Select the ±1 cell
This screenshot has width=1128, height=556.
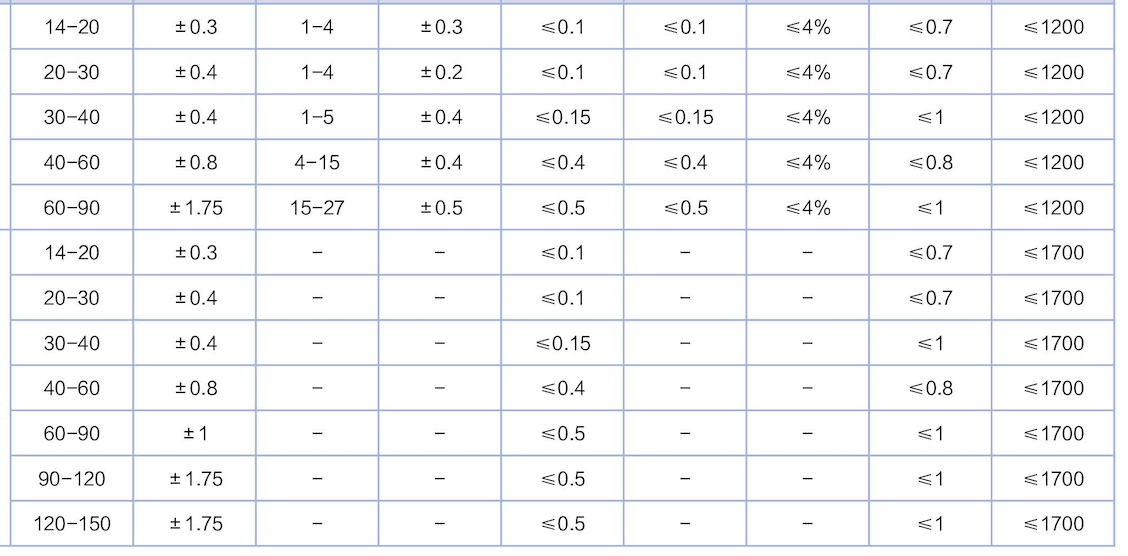[195, 434]
